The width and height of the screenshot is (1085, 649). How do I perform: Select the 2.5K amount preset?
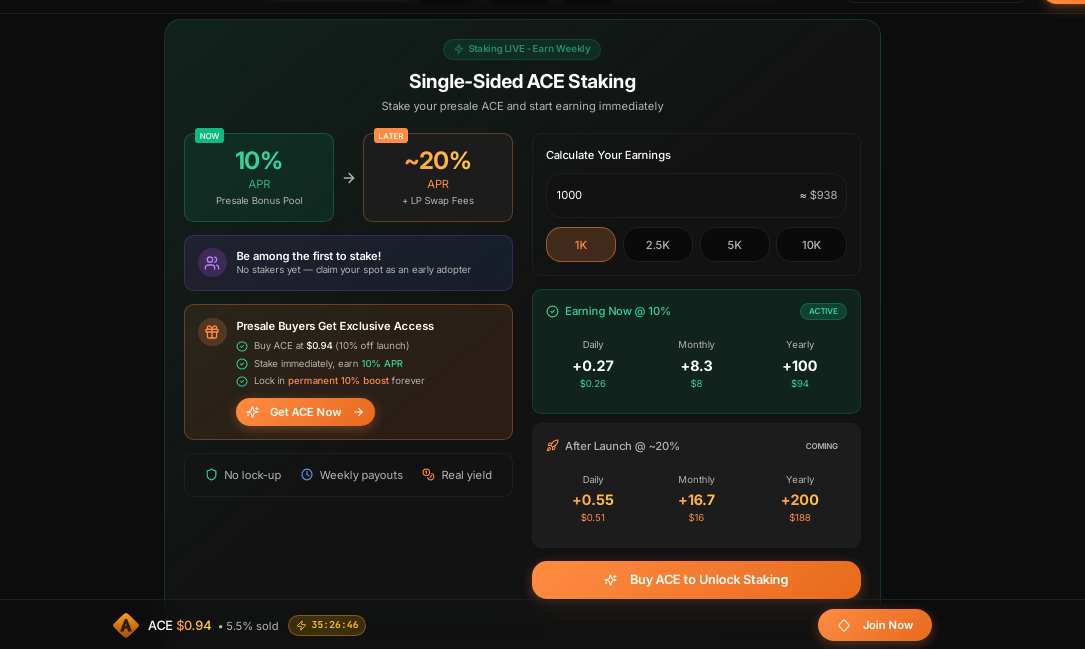pos(658,245)
